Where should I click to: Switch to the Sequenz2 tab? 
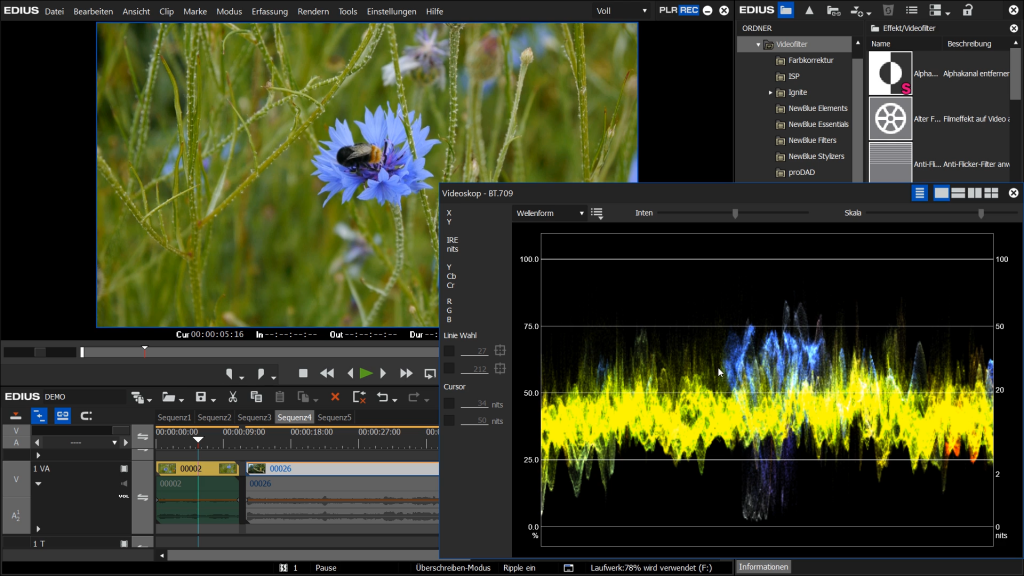215,418
